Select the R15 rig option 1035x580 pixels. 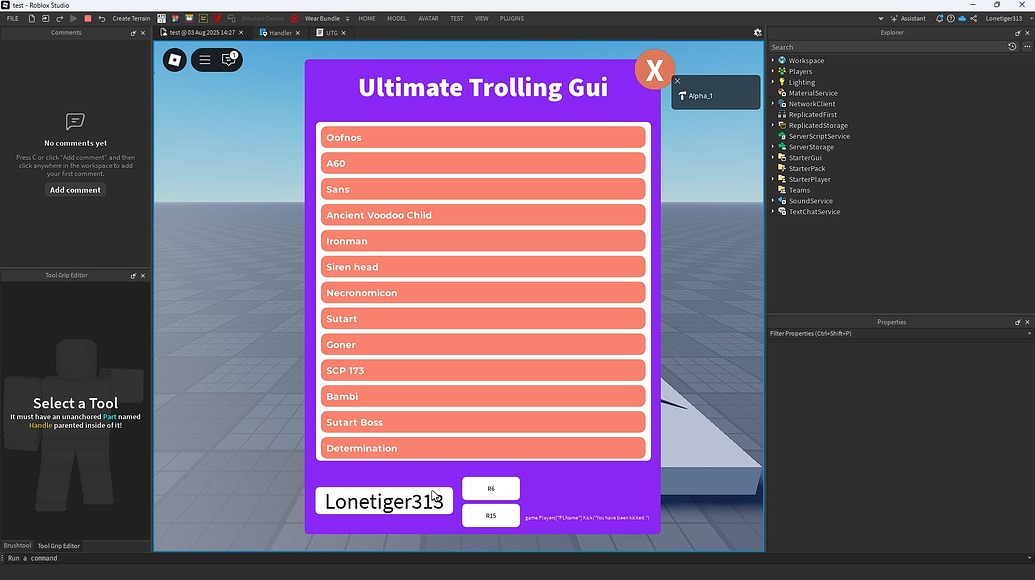(x=491, y=515)
